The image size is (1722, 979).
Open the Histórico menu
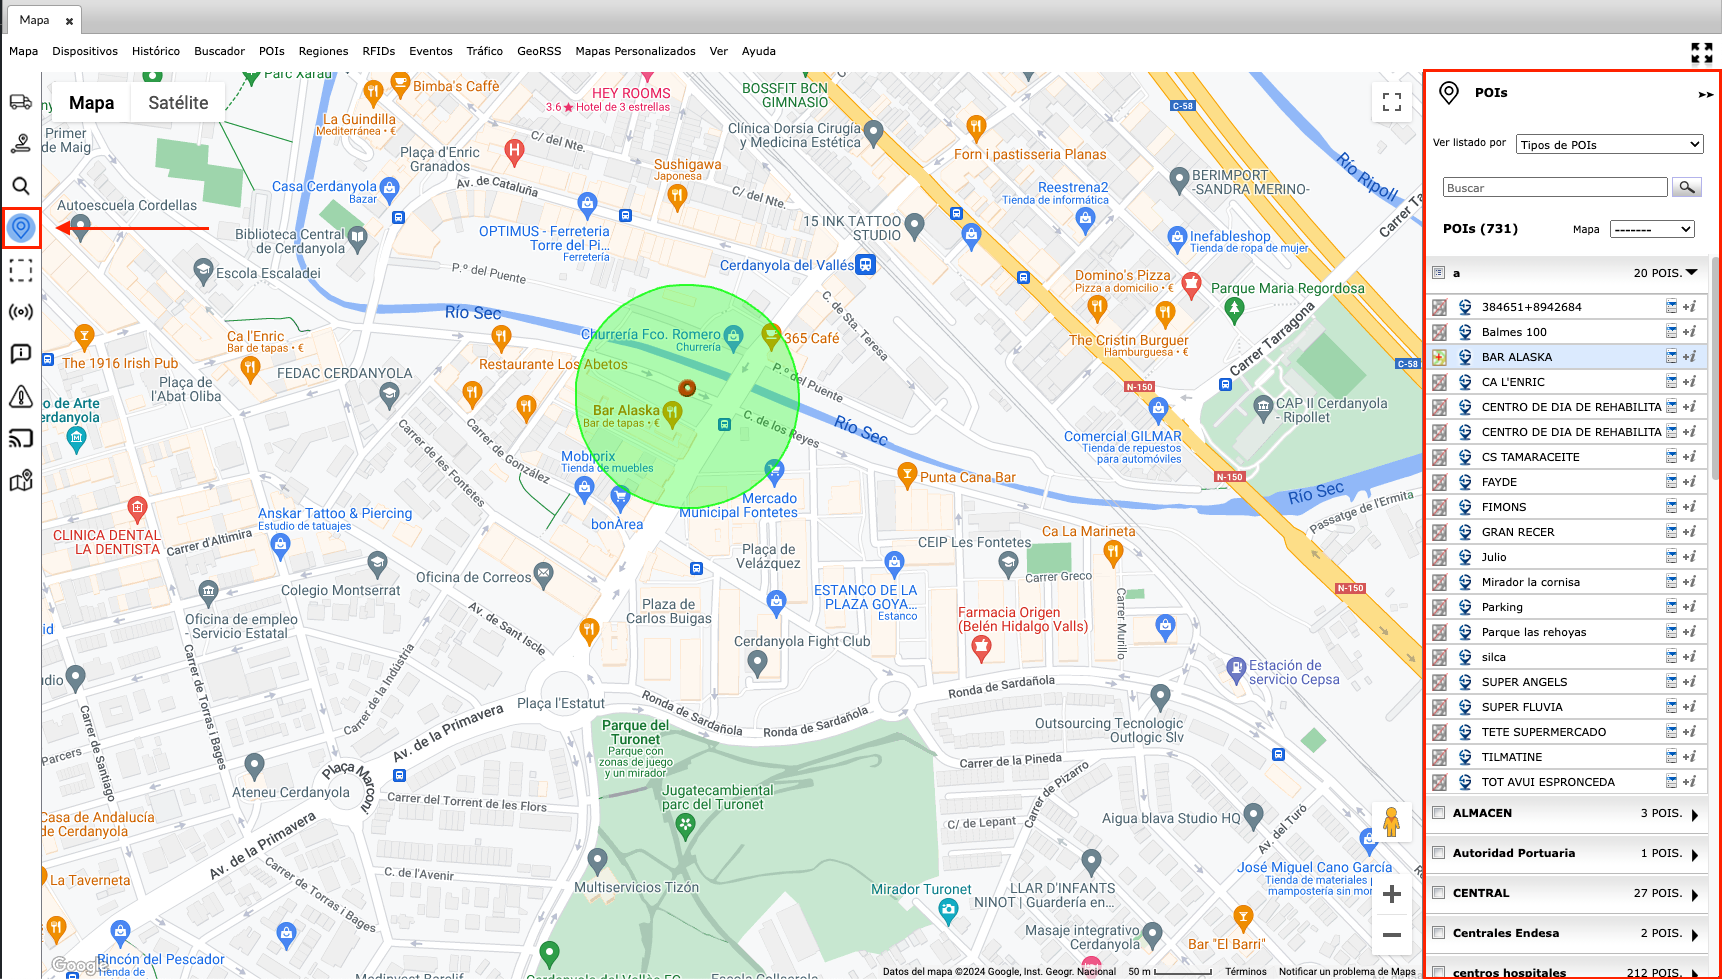[156, 51]
